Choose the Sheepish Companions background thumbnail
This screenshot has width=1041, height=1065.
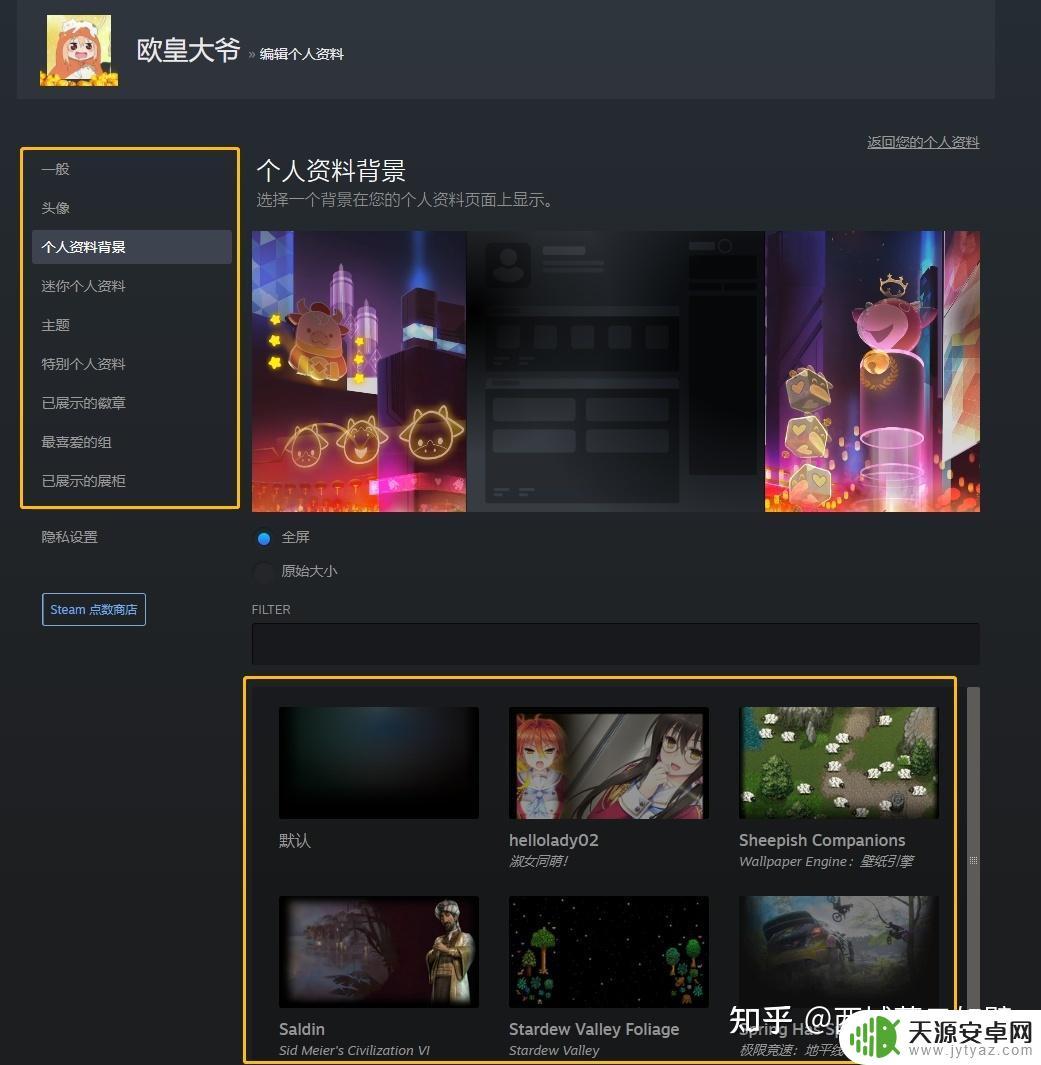(x=839, y=762)
